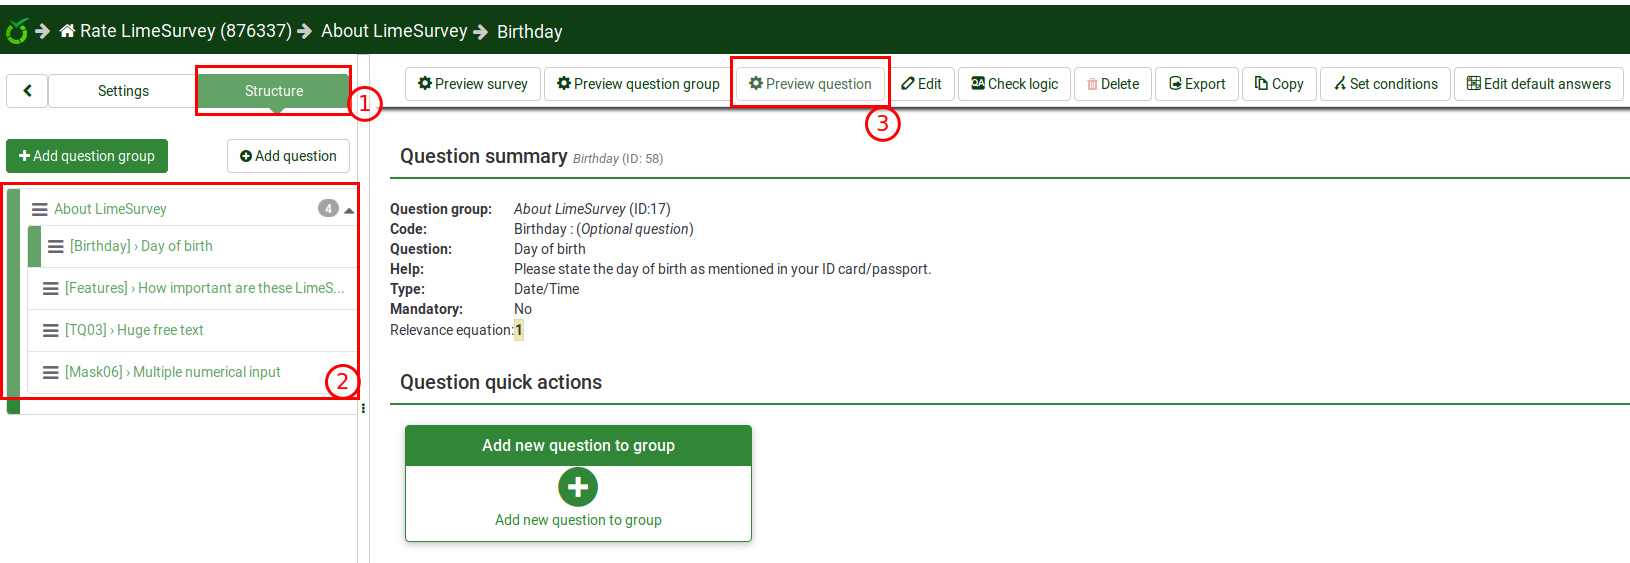
Task: Click the drag handle beside the TQ03 question
Action: click(x=50, y=330)
